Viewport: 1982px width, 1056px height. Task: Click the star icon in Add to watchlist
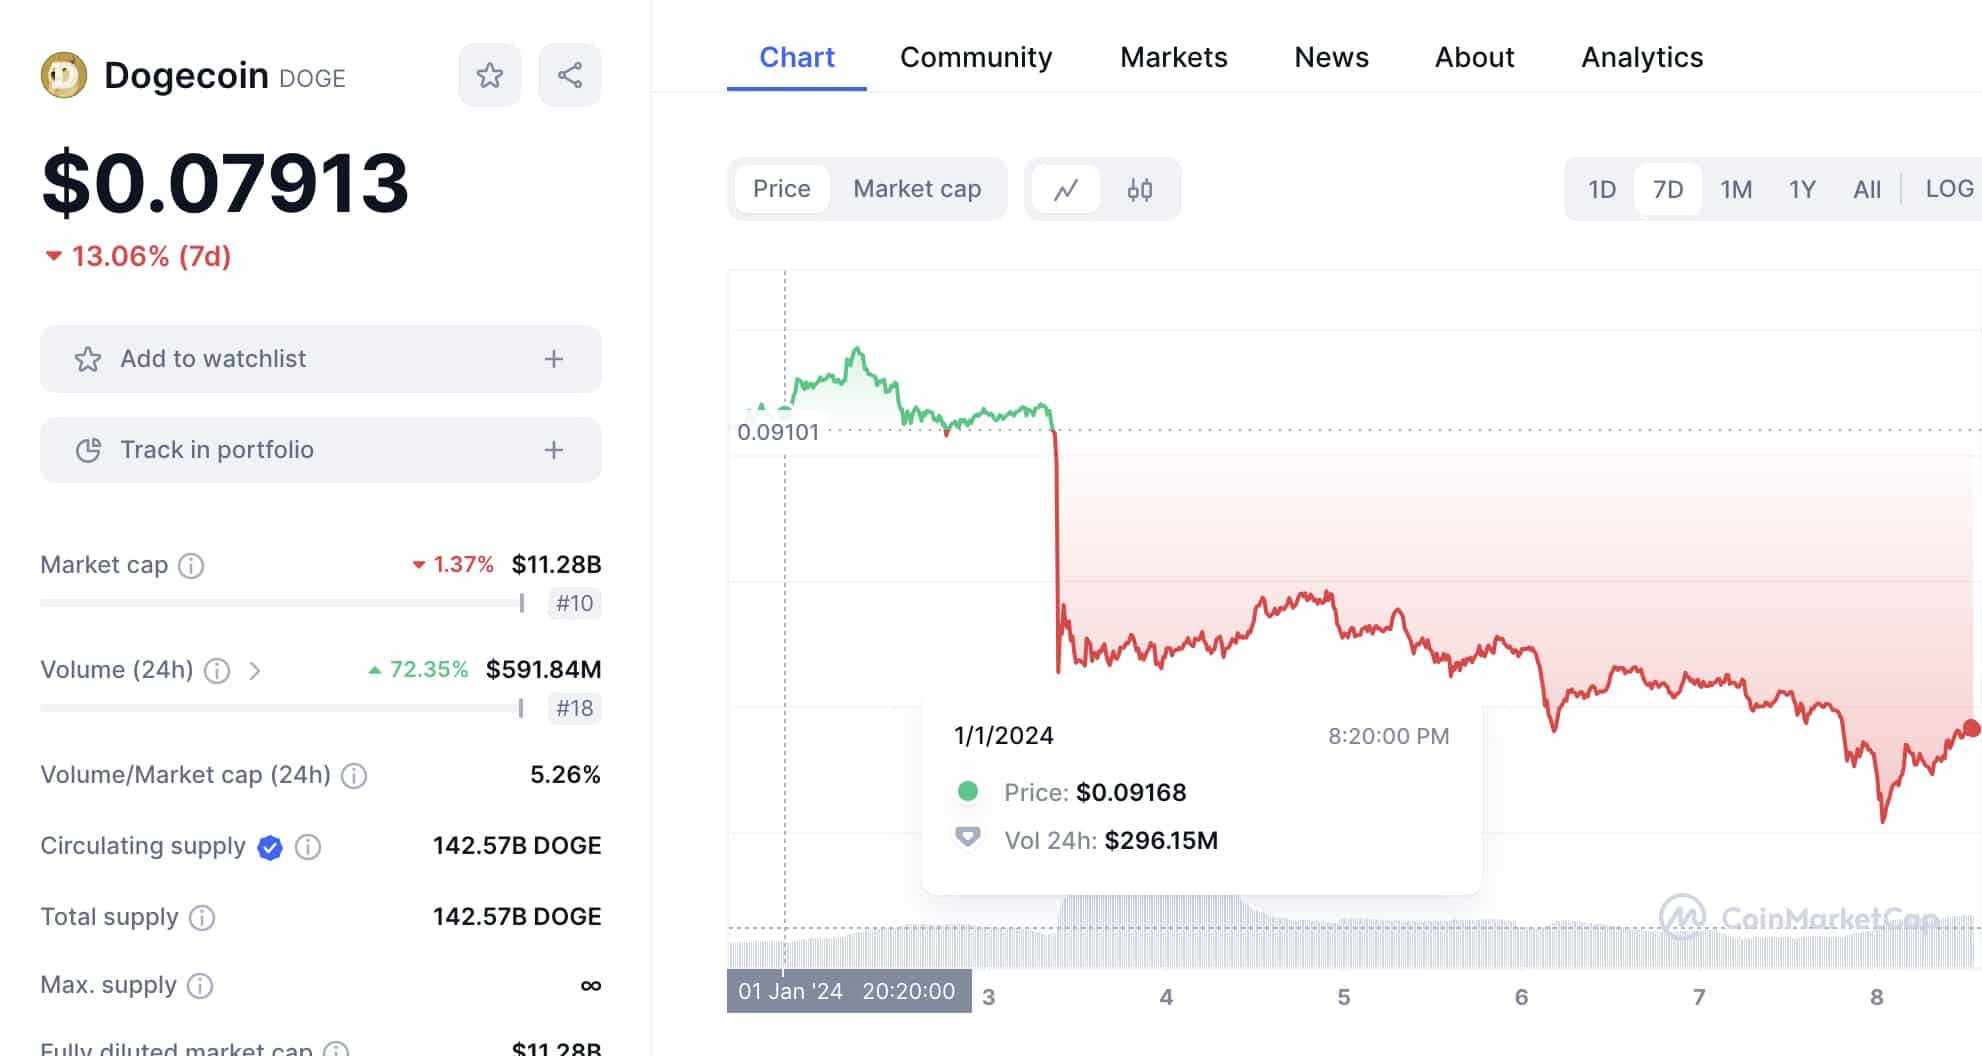(x=88, y=359)
